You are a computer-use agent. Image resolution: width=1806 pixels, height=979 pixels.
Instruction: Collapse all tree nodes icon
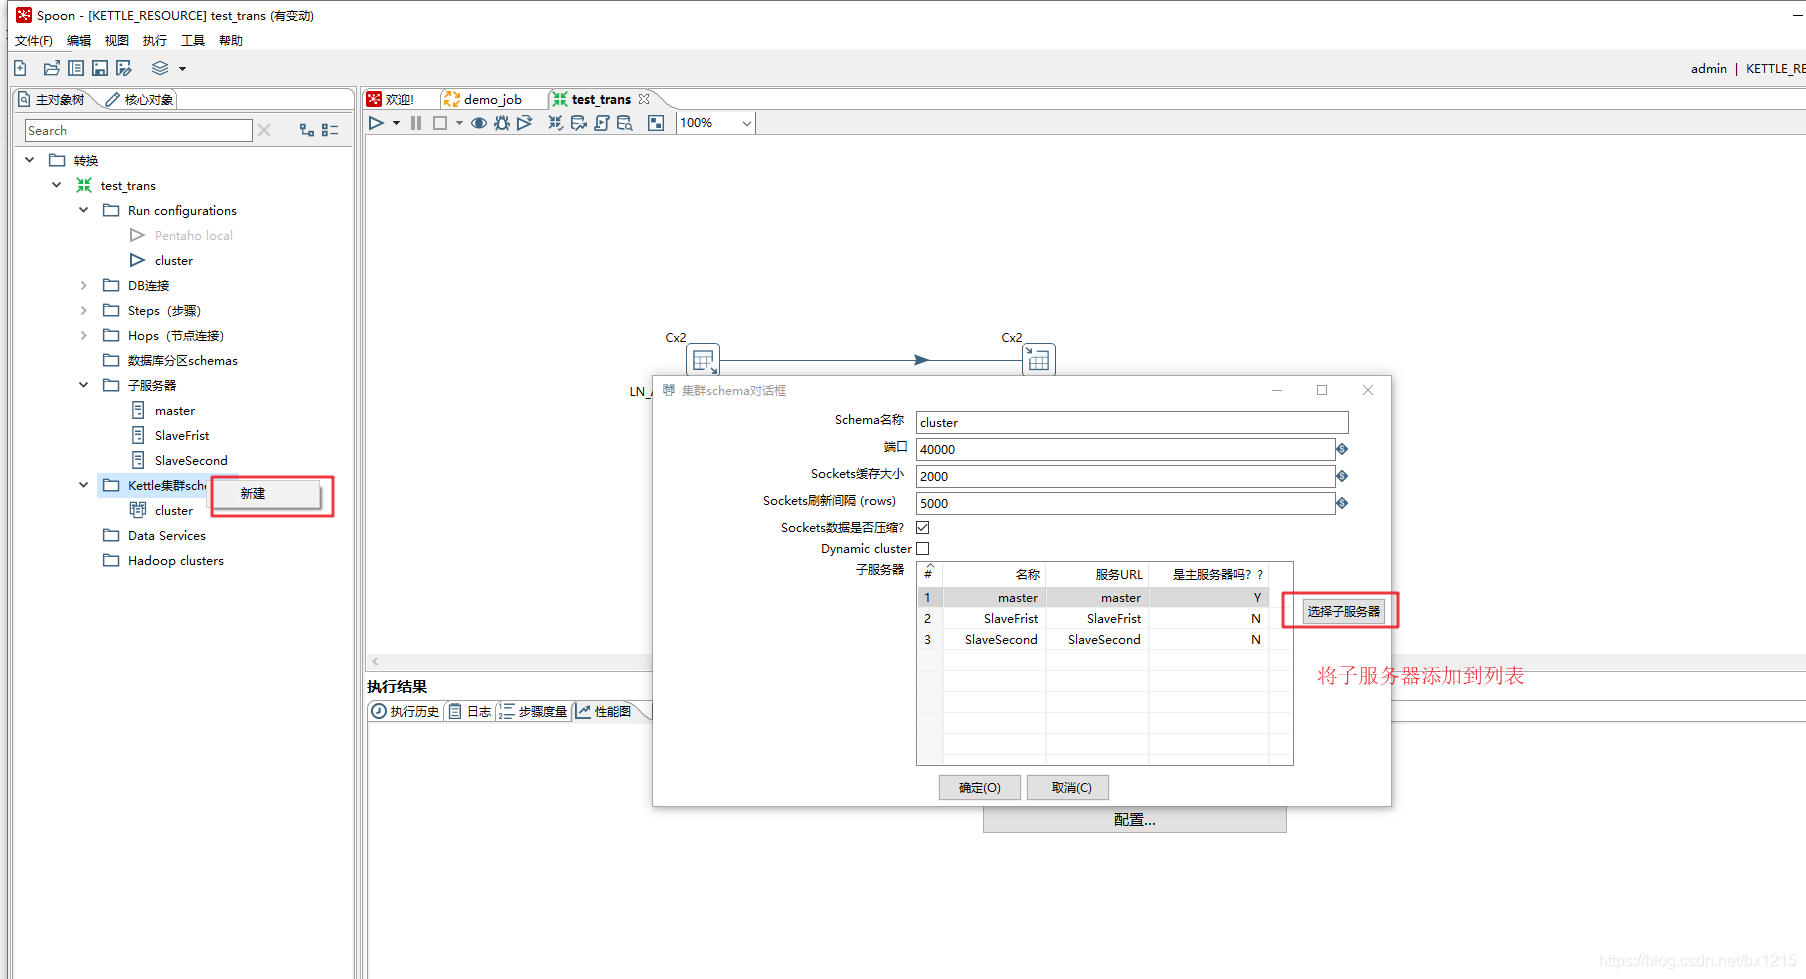pyautogui.click(x=330, y=130)
